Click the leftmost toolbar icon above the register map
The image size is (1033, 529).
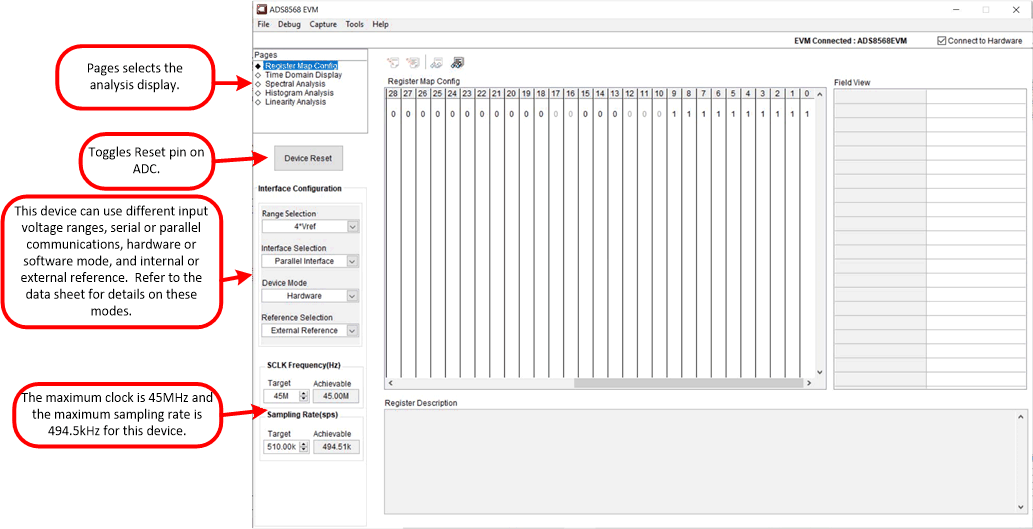tap(394, 63)
